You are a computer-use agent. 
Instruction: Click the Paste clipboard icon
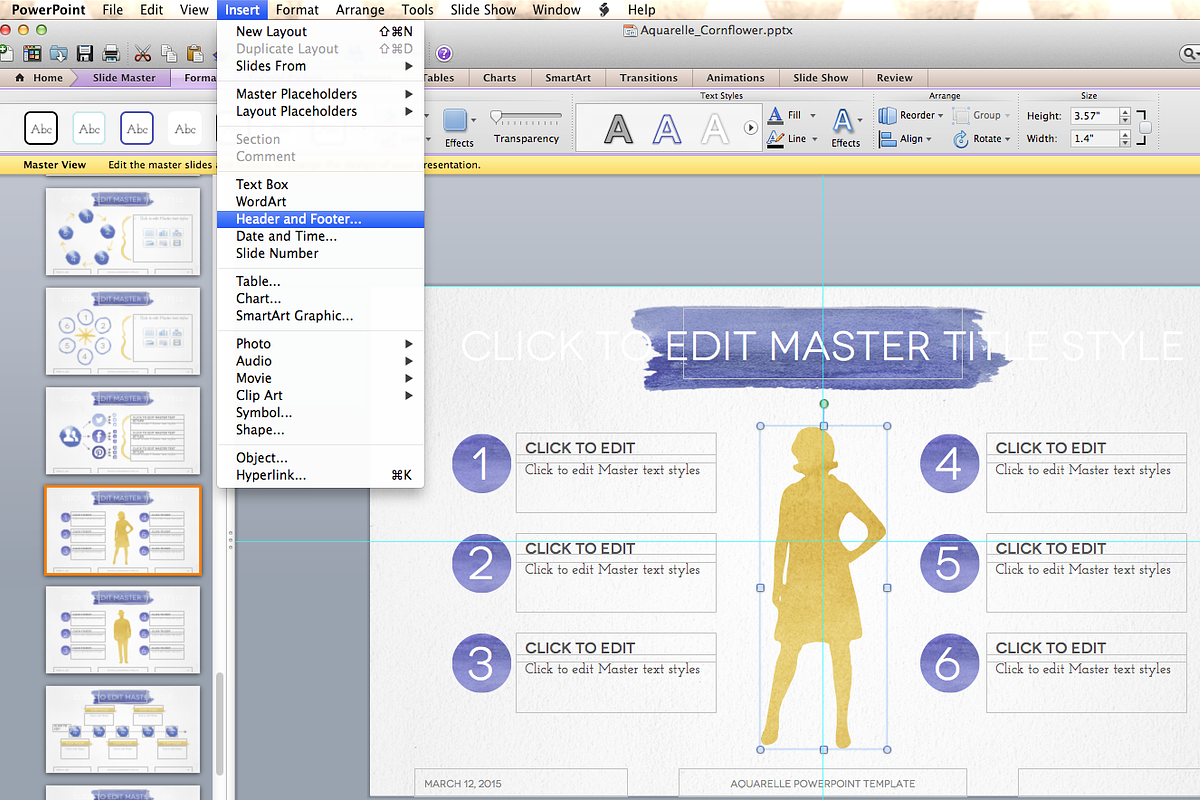click(x=195, y=53)
